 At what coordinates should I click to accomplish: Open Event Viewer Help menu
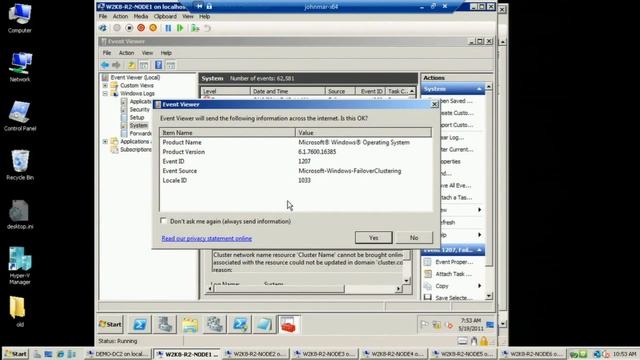tap(166, 53)
